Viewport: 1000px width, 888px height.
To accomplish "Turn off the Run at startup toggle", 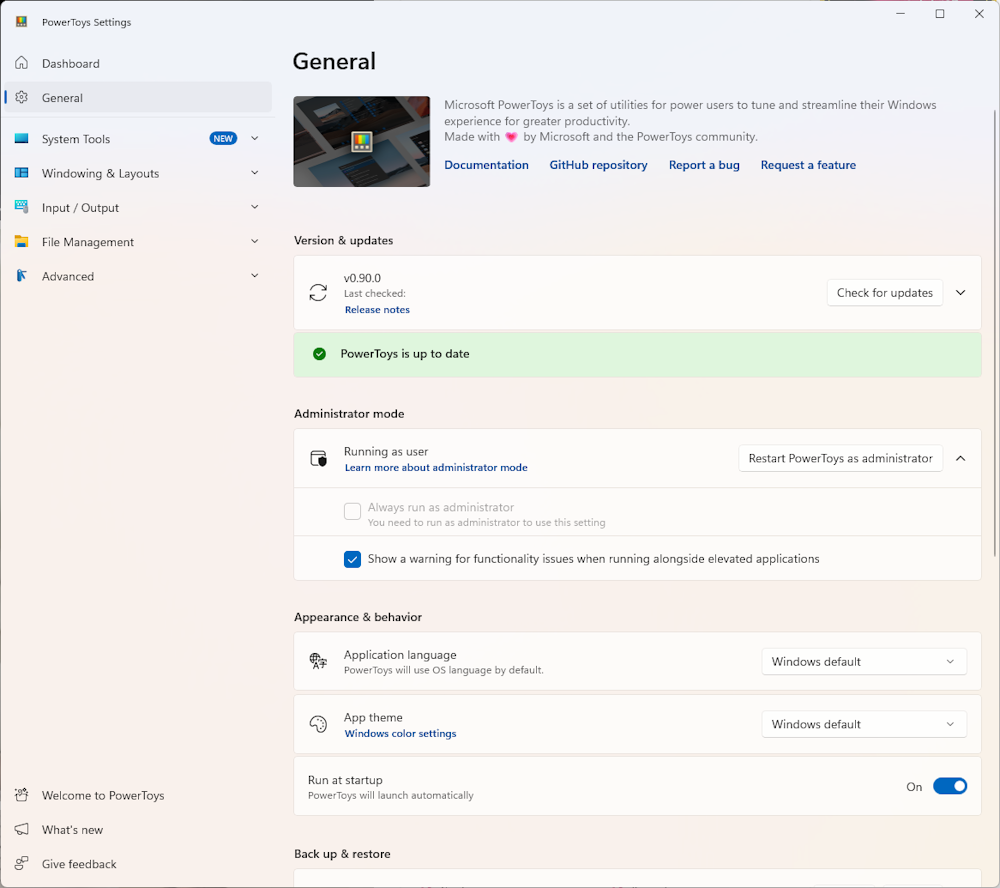I will coord(950,786).
